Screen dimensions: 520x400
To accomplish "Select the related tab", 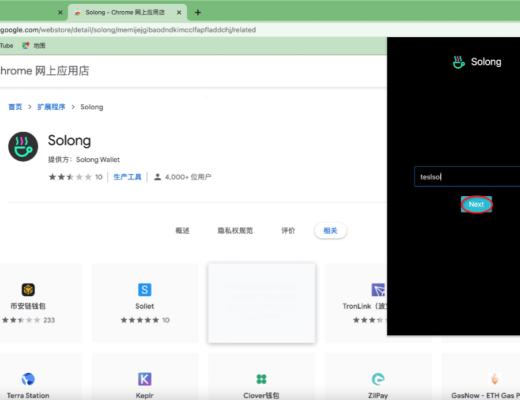I will [x=331, y=231].
